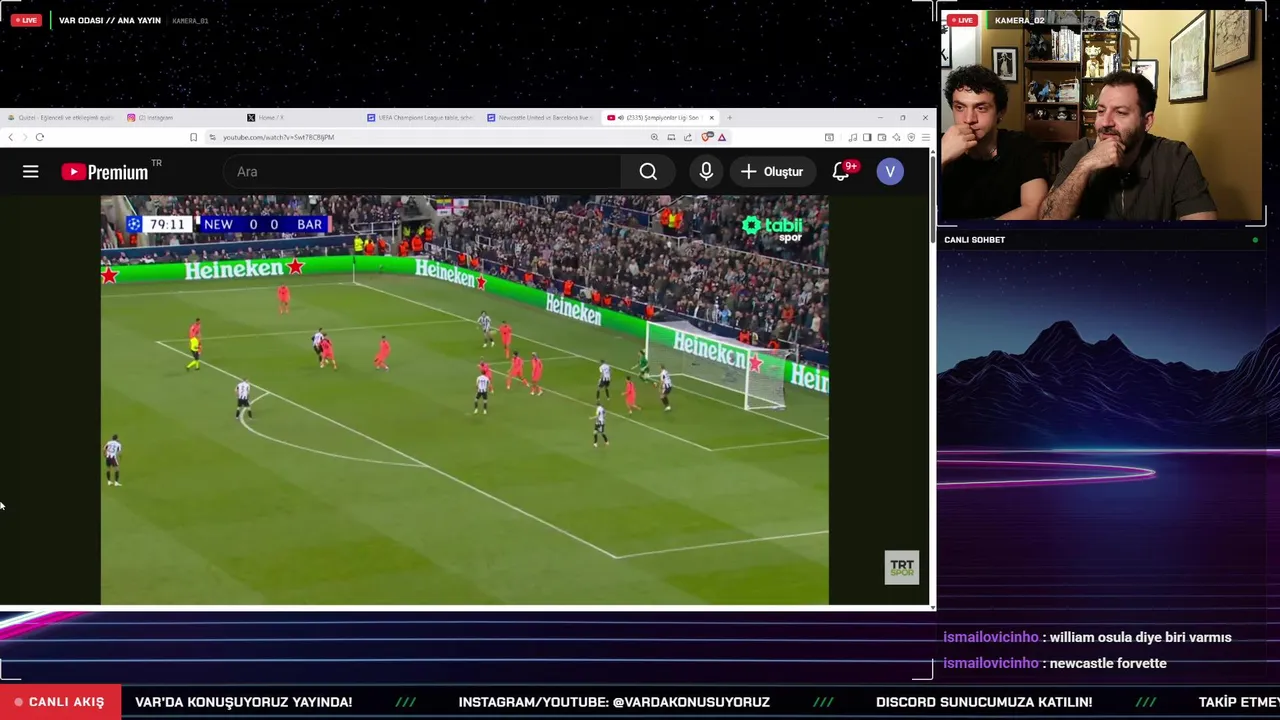1280x720 pixels.
Task: Click the NEW 0 0 BAR scoreboard
Action: [264, 224]
